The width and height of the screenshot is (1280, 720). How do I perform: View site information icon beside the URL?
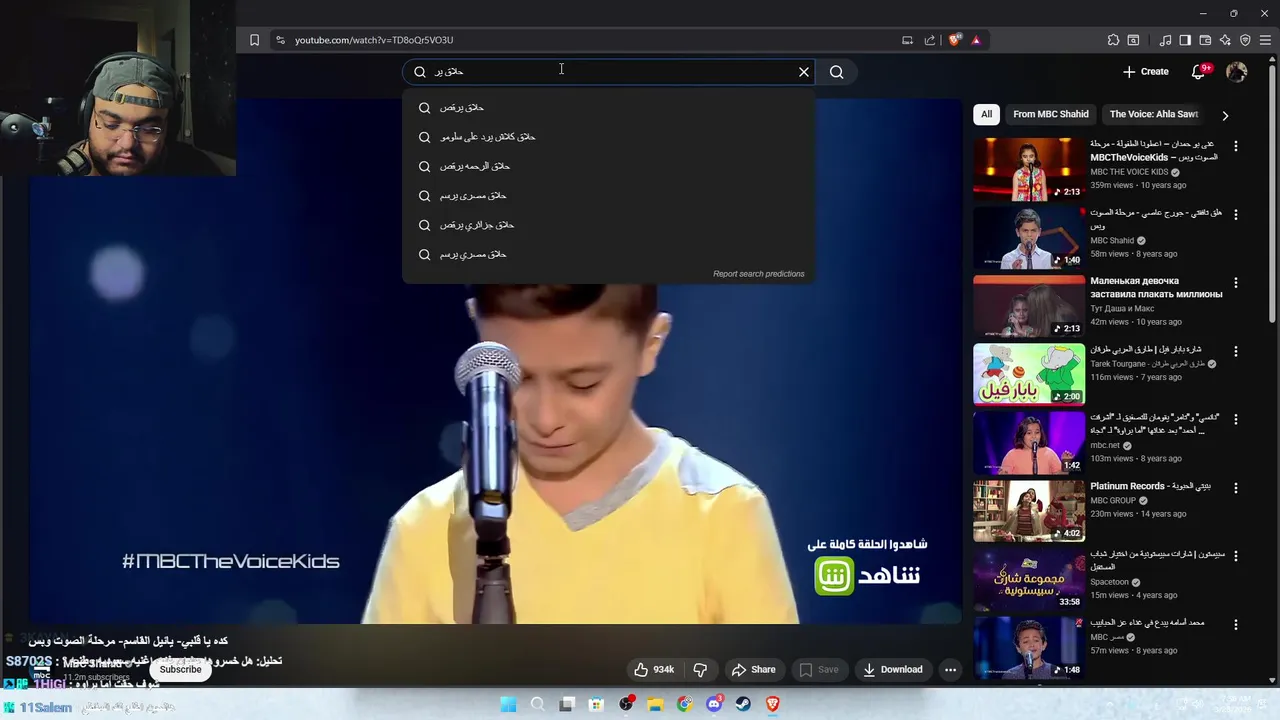[x=280, y=40]
